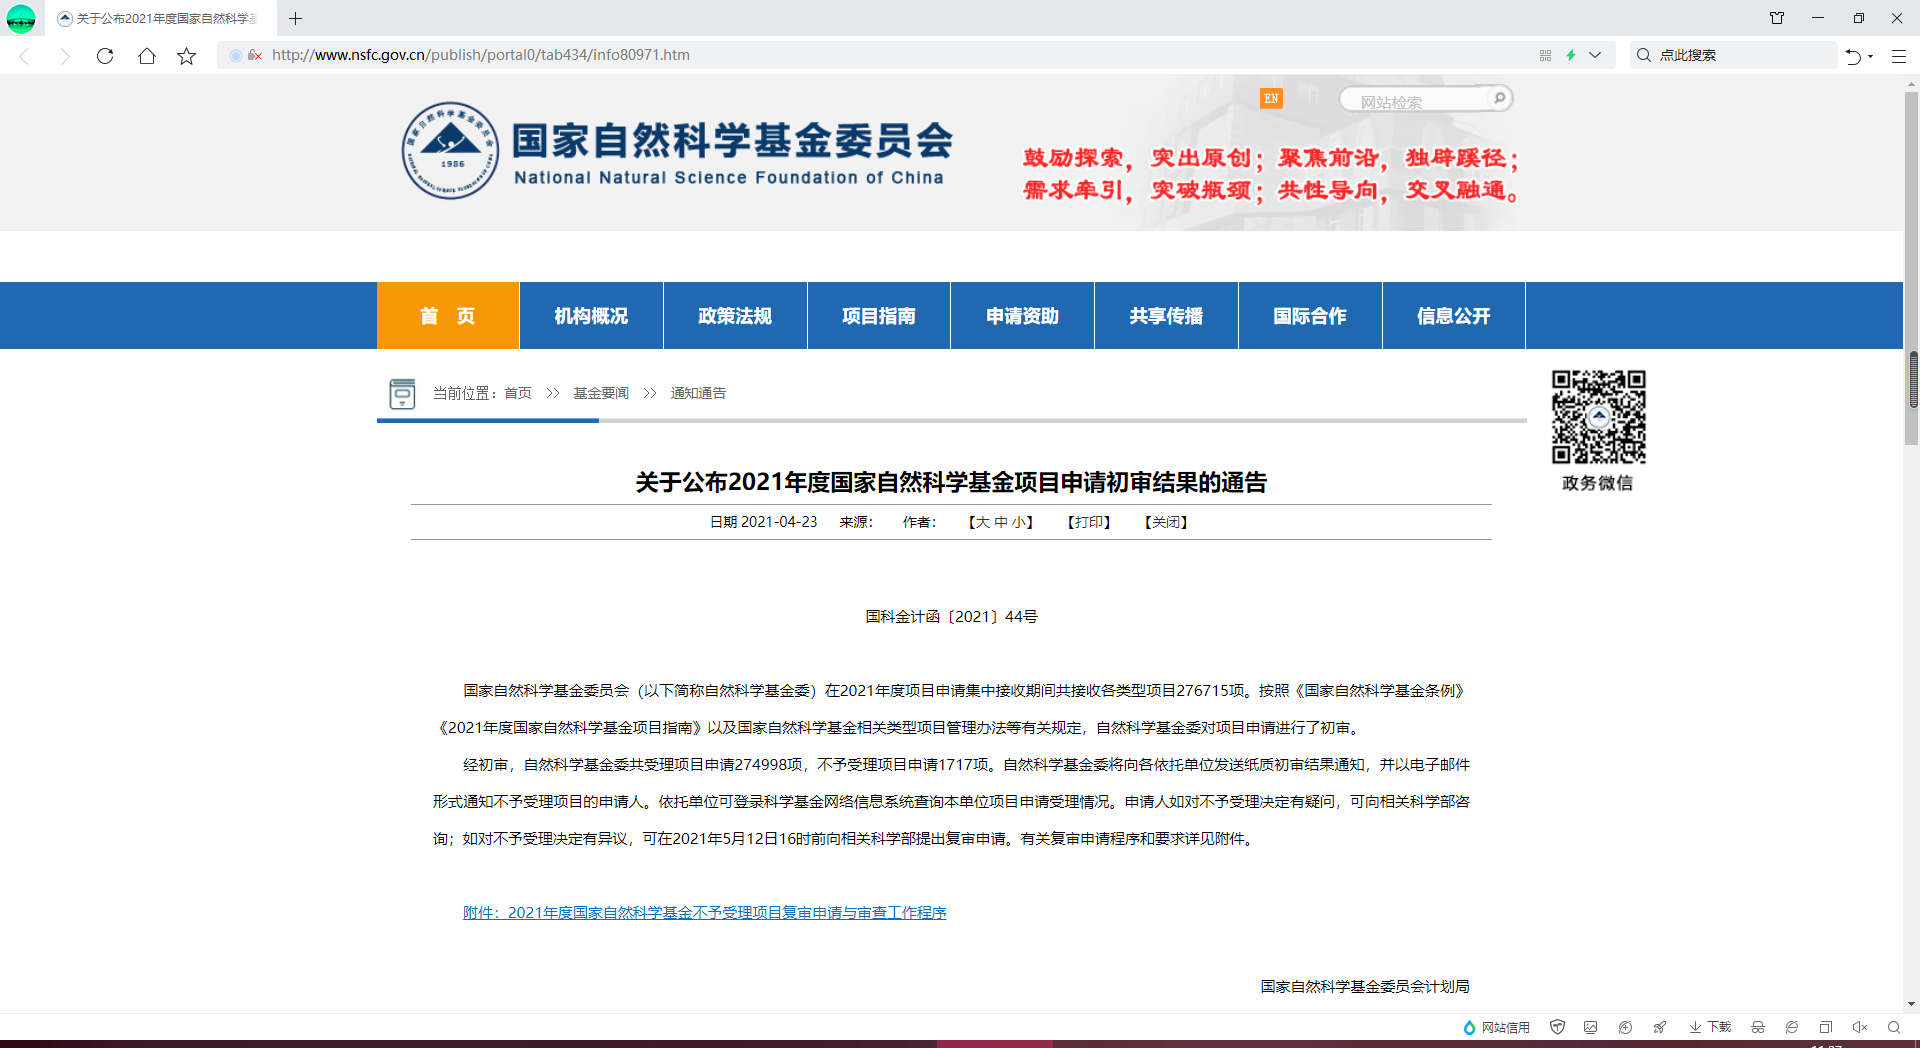Open the 附件 attachment link for 2021 review procedure

point(704,912)
